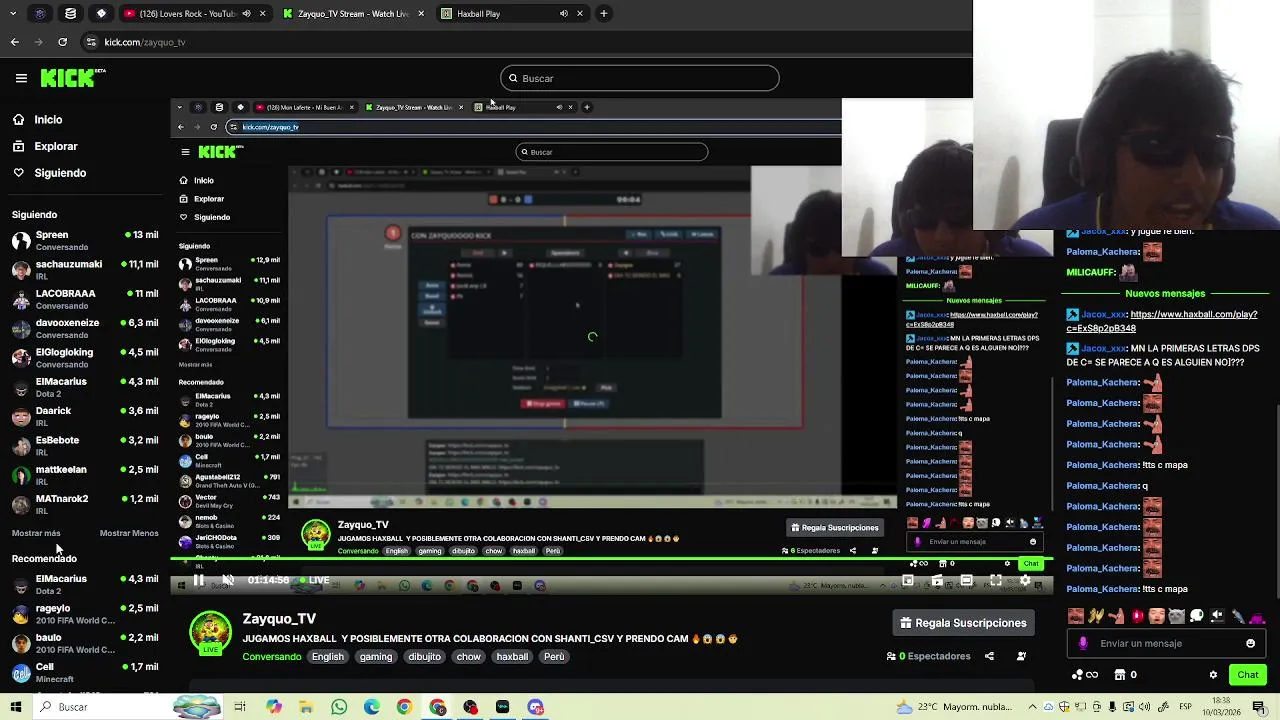Image resolution: width=1280 pixels, height=720 pixels.
Task: Click the Kick logo
Action: tap(73, 78)
